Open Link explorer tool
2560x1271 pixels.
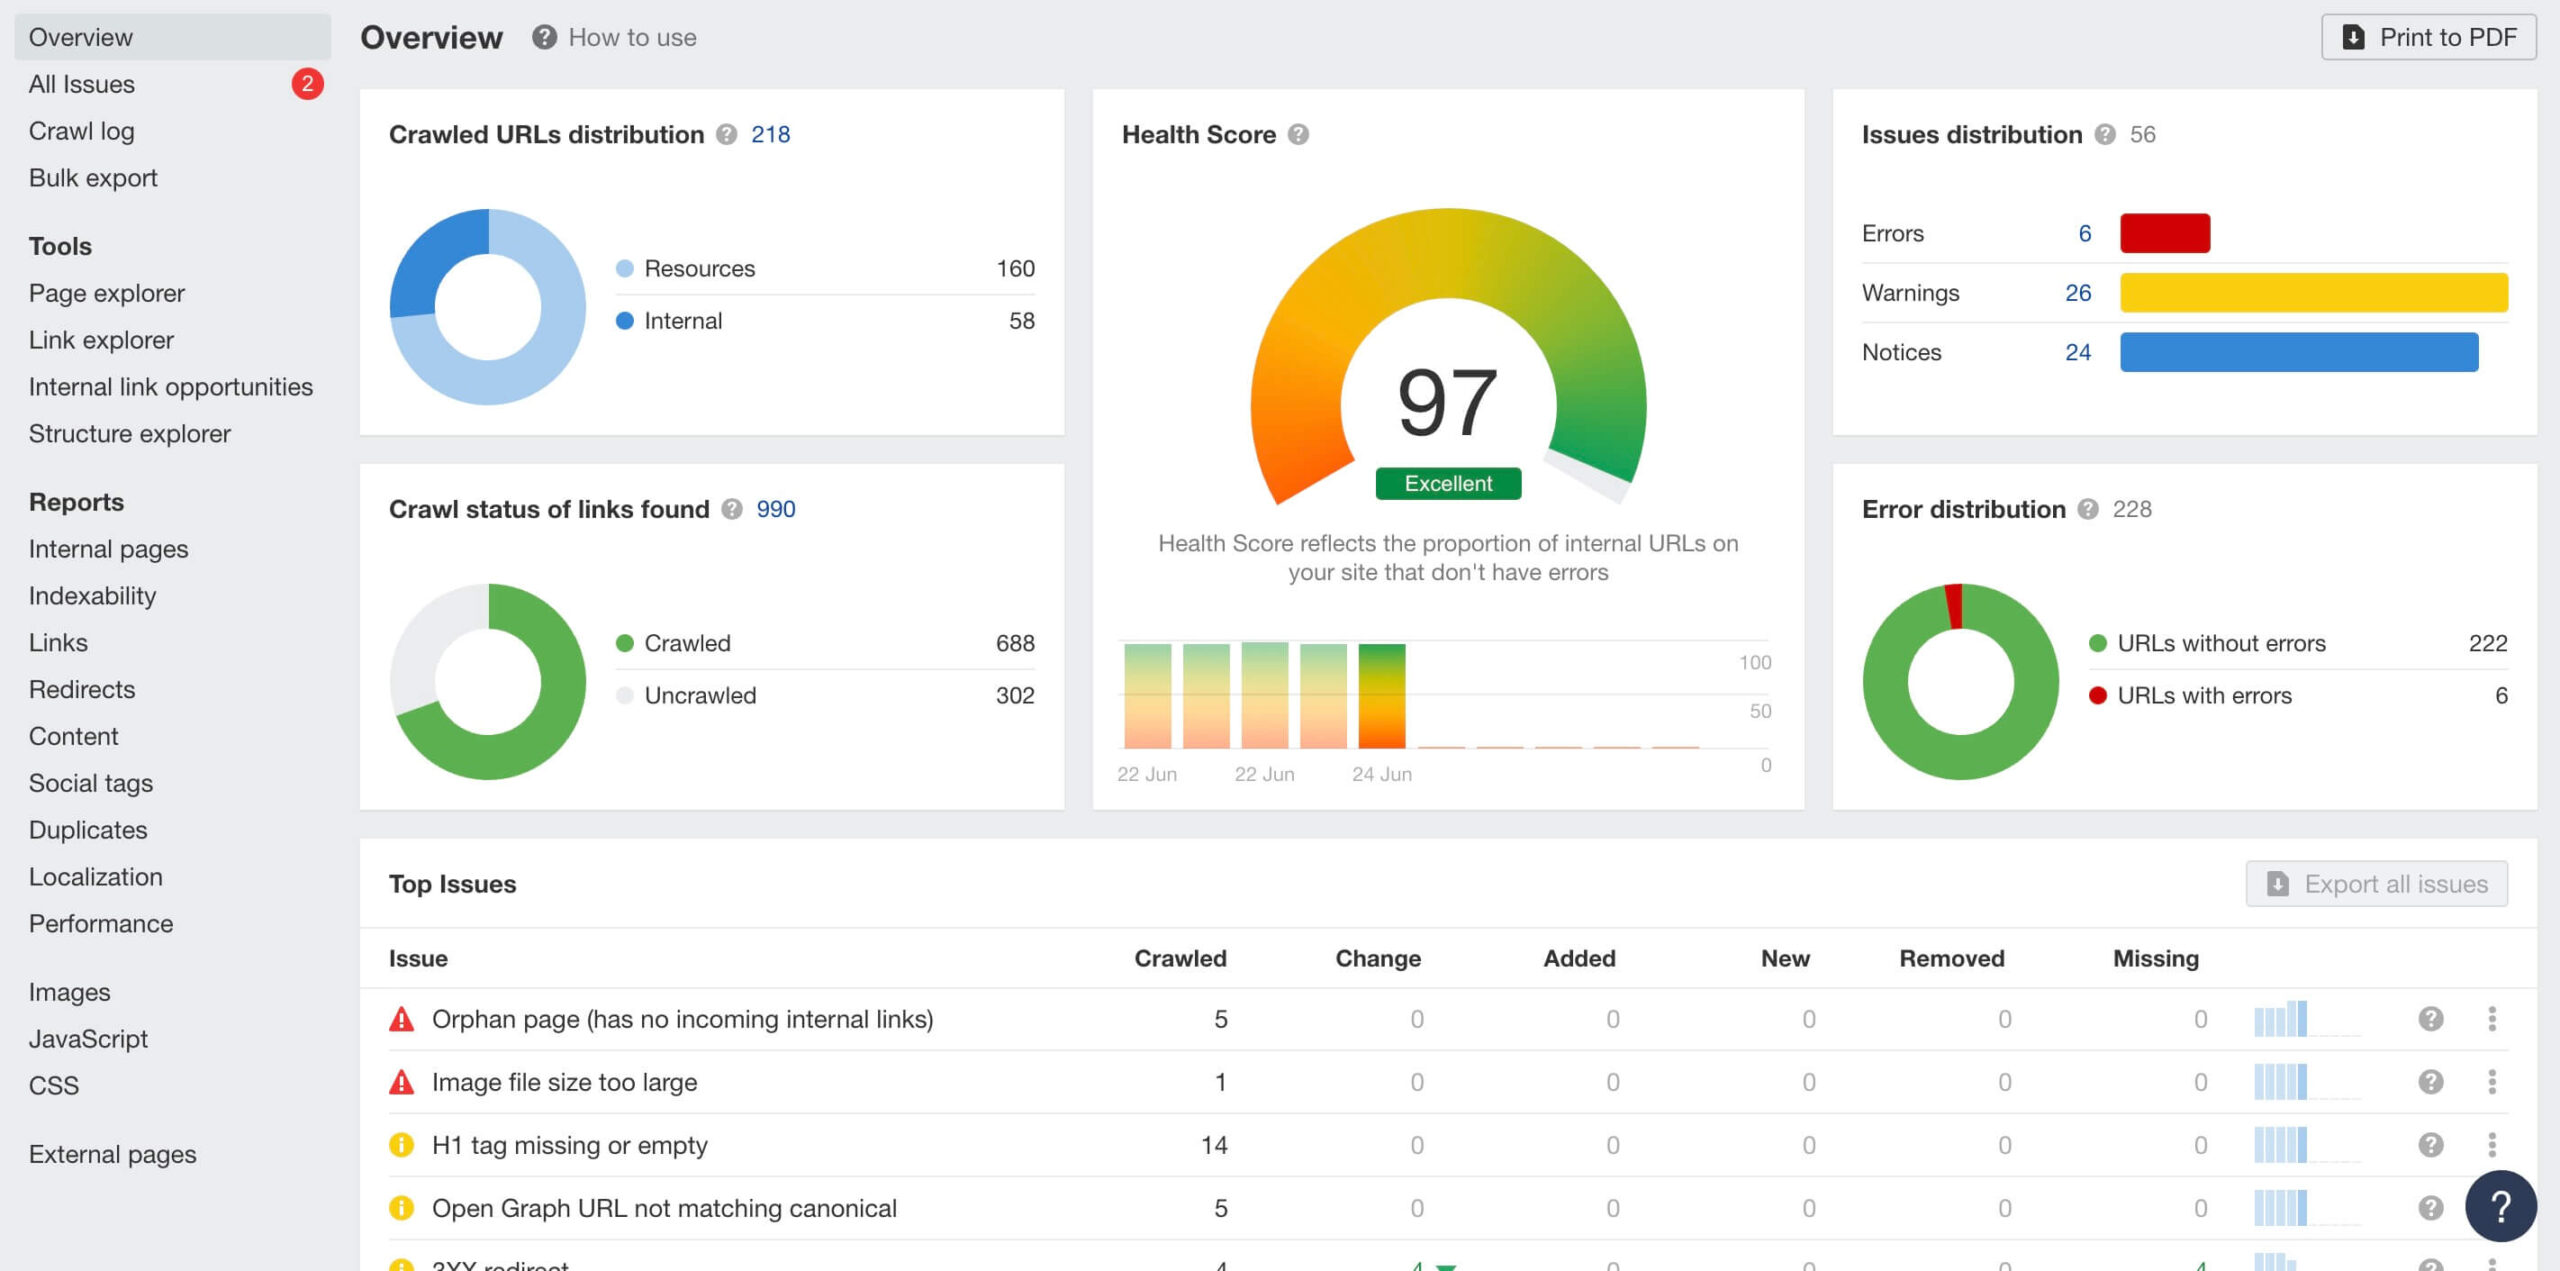101,340
